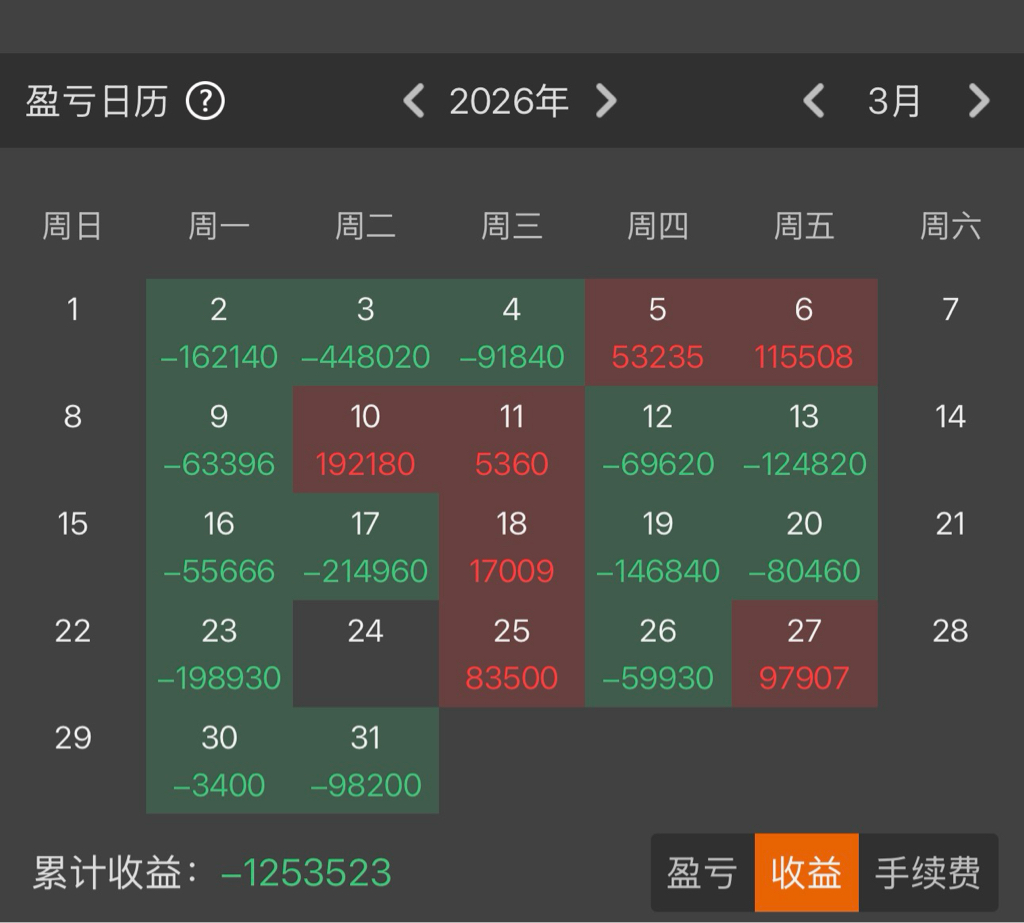Open March 5 showing 53235
1024x923 pixels.
coord(657,332)
